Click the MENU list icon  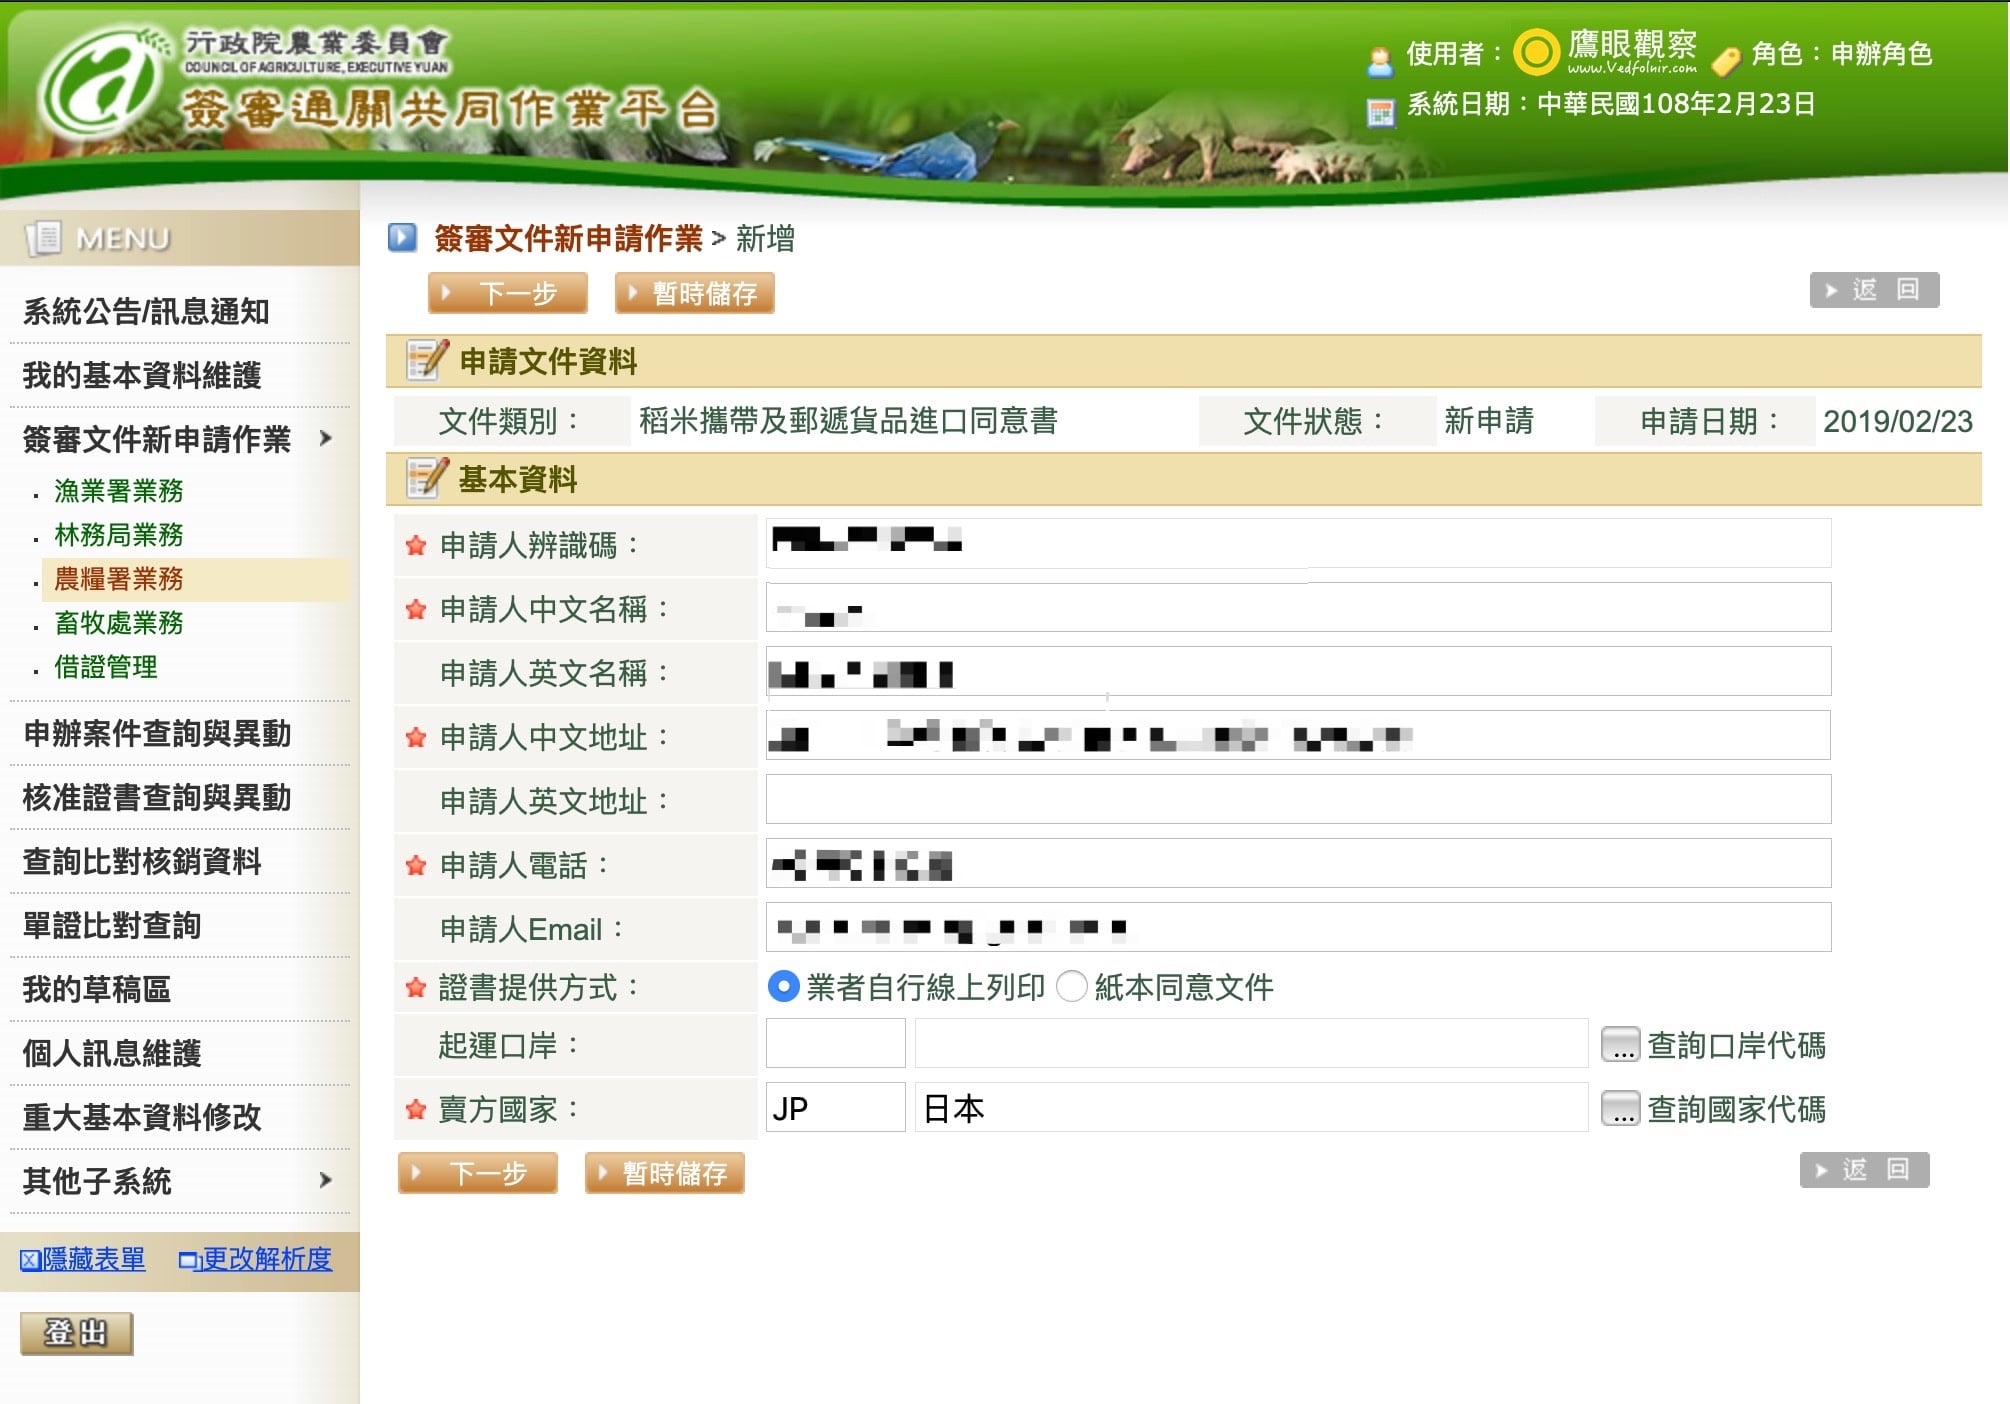pos(44,238)
